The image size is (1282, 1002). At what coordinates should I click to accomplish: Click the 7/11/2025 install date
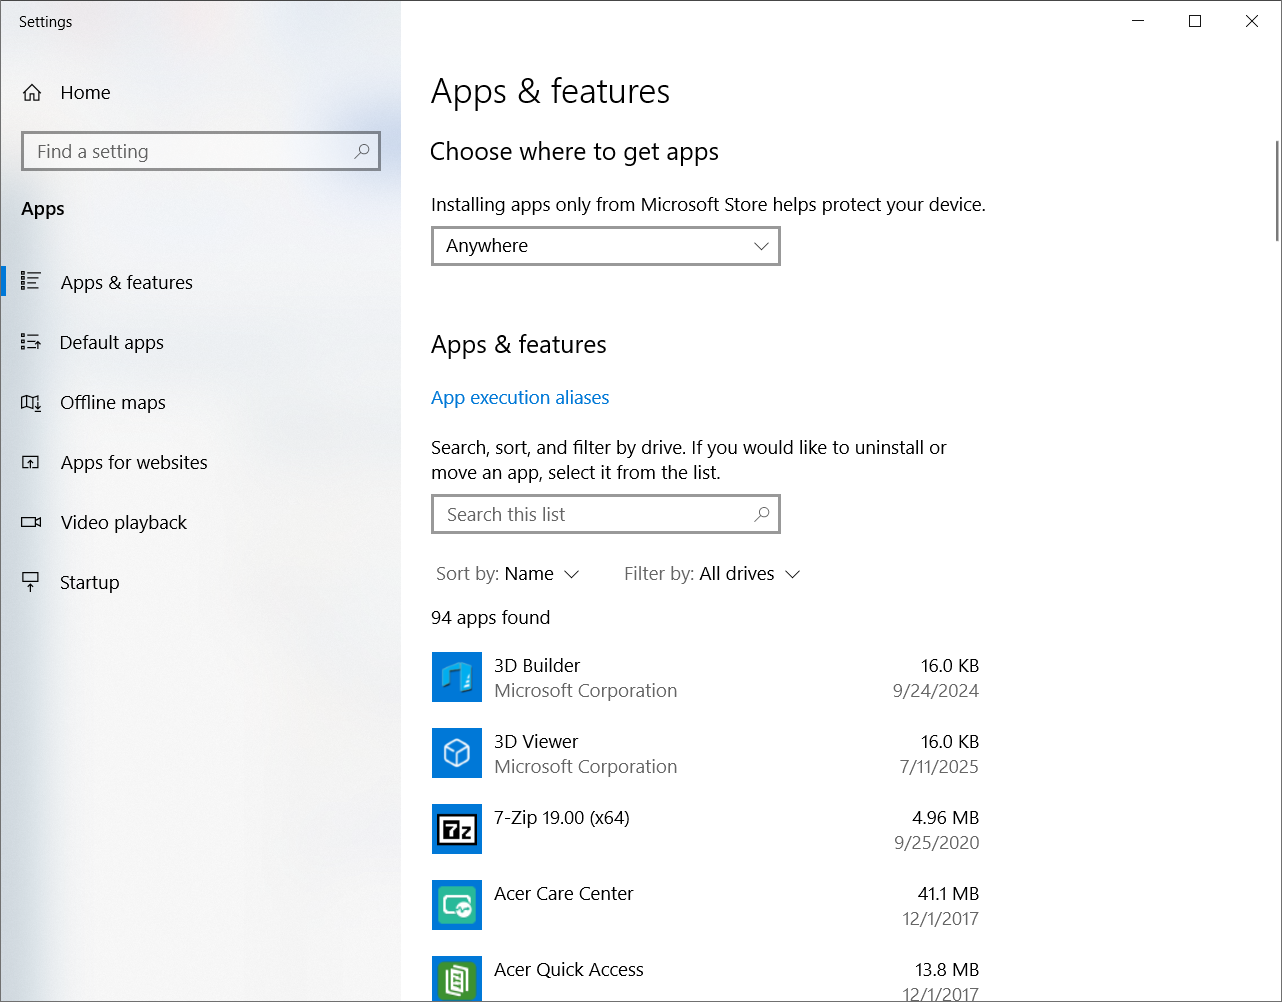click(939, 767)
